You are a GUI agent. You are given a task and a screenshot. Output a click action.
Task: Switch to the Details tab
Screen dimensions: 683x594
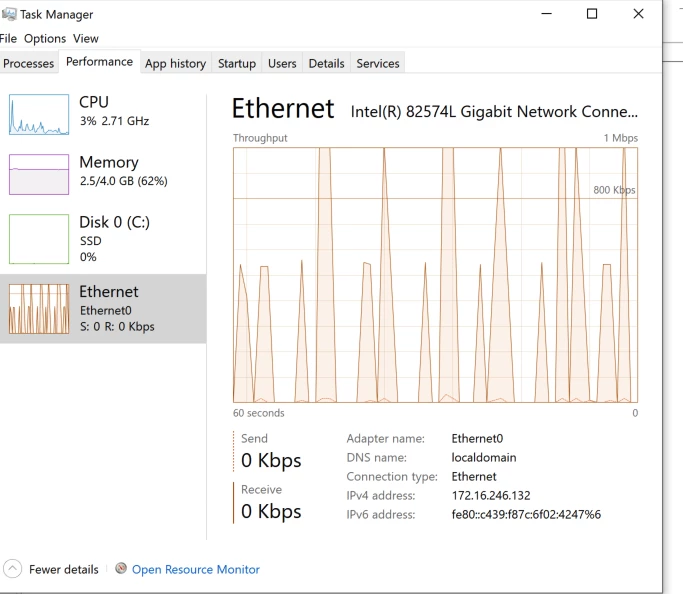click(327, 63)
